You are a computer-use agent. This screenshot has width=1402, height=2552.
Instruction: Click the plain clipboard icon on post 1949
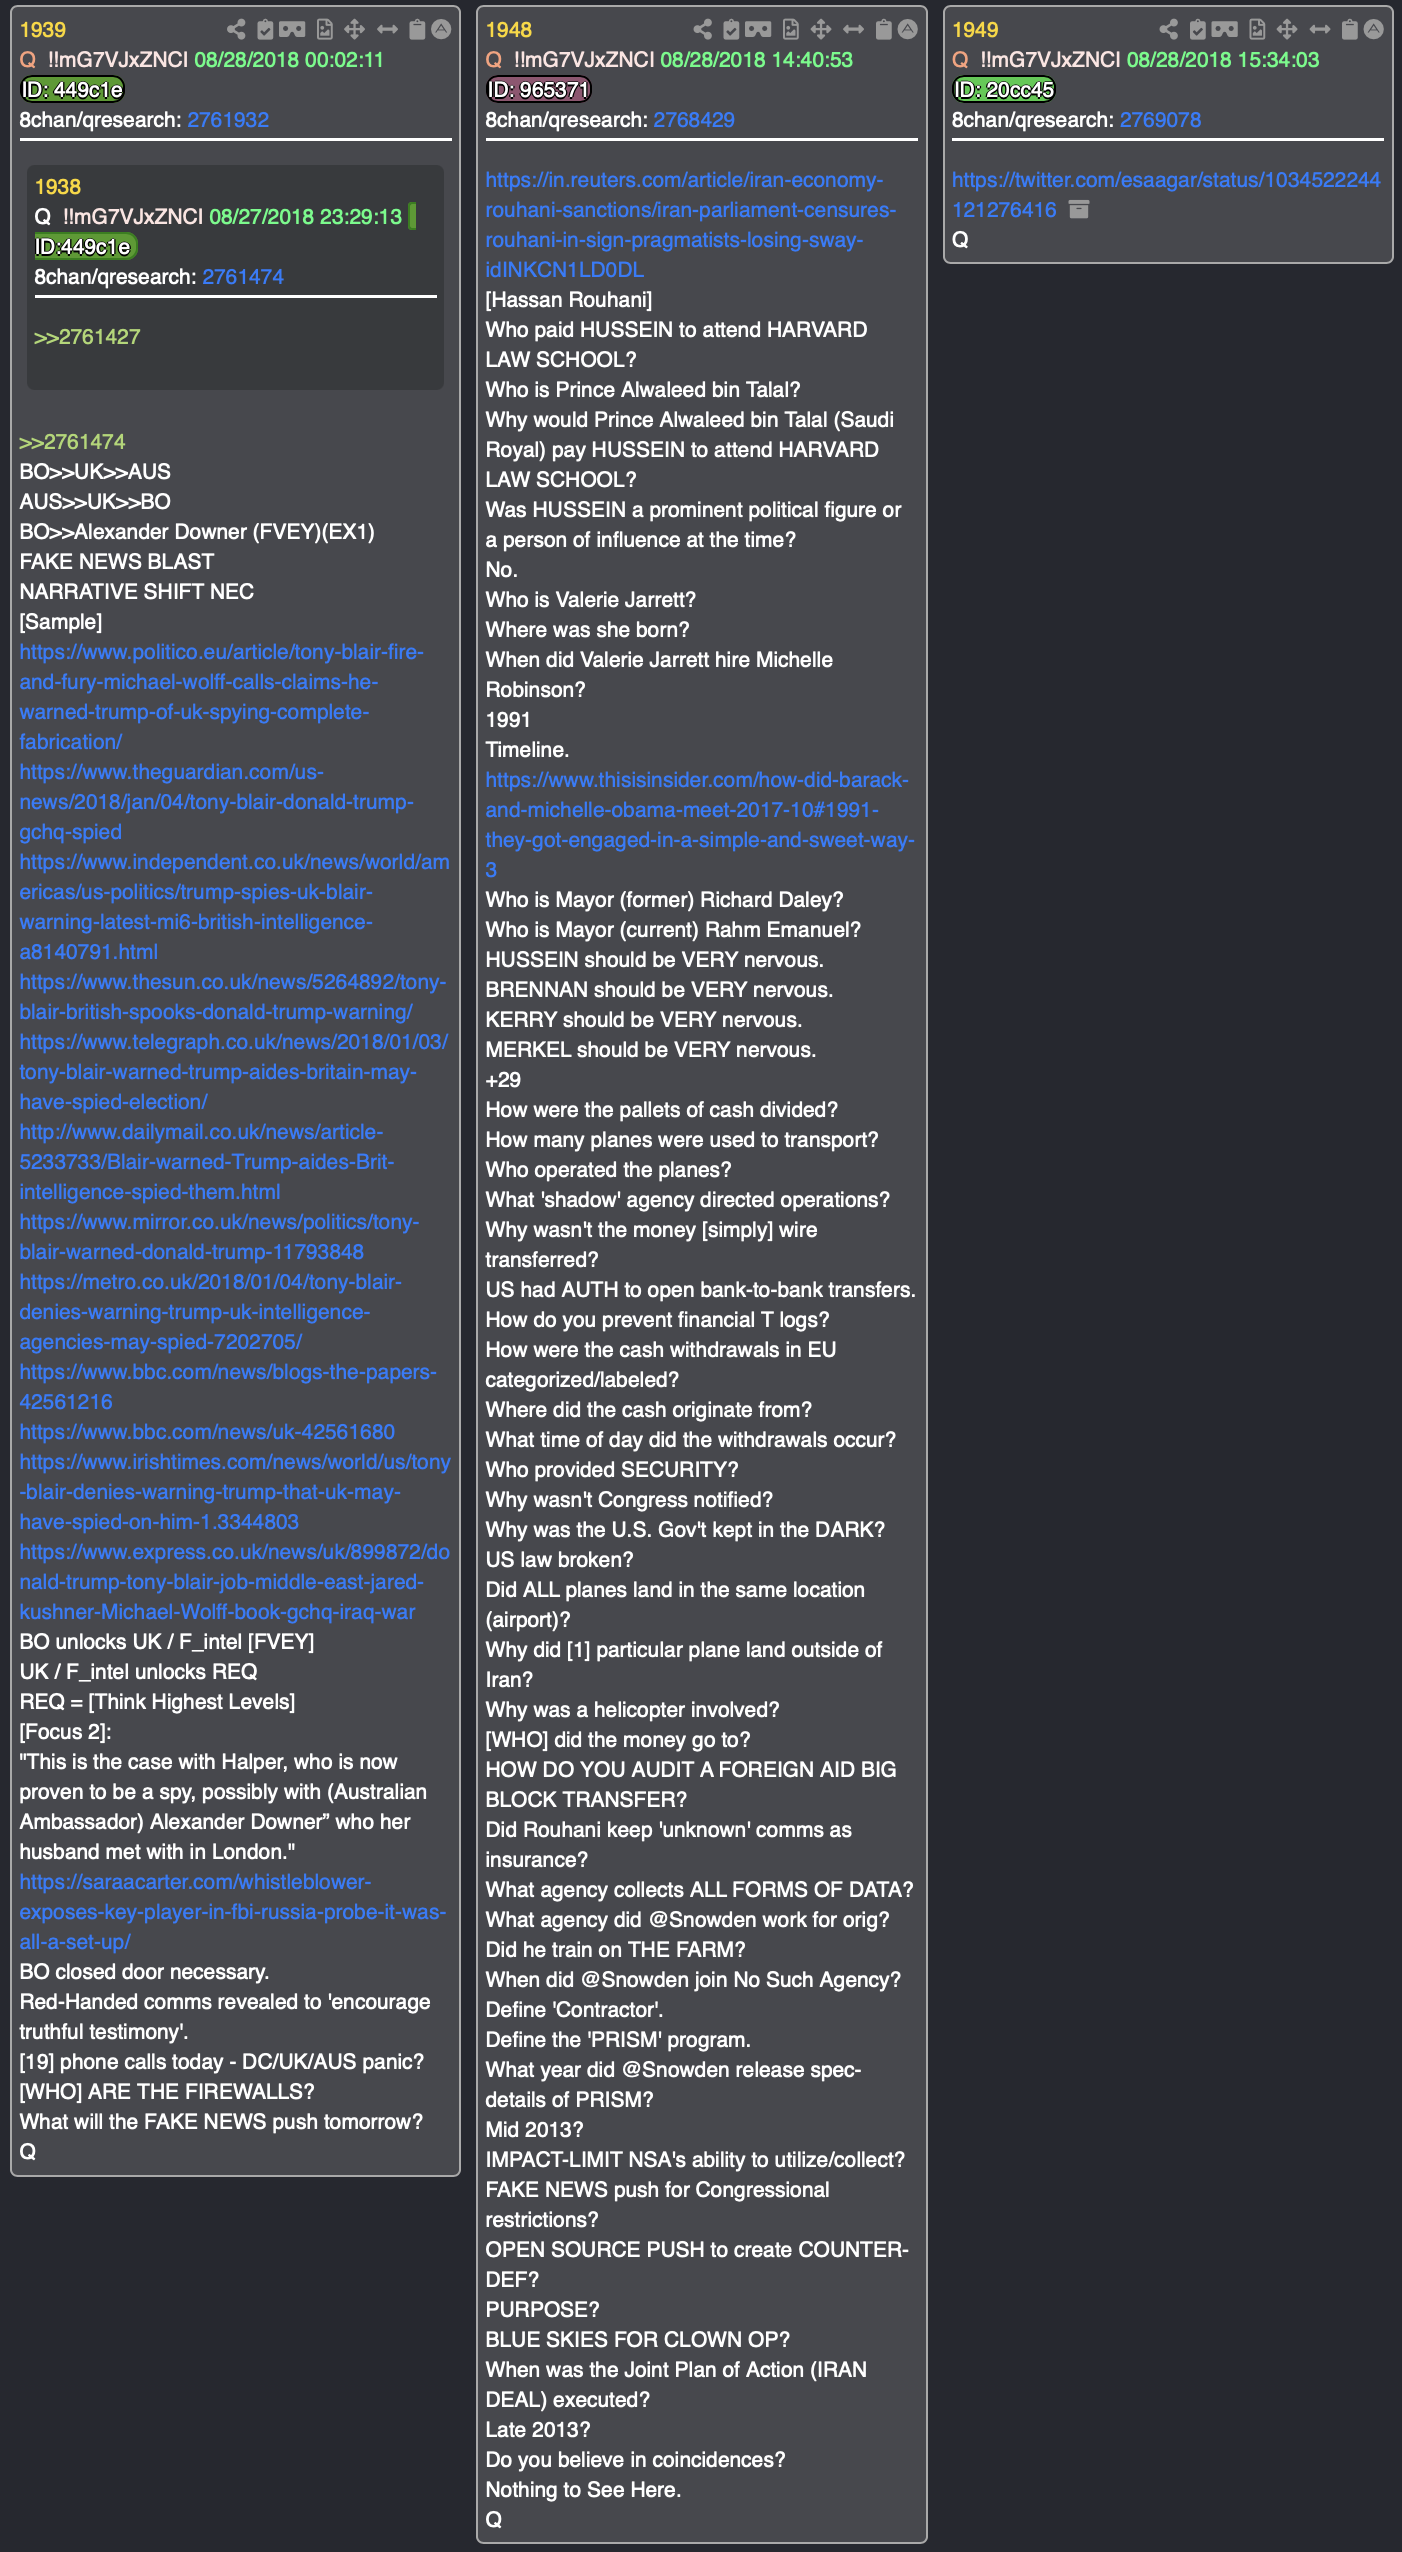pyautogui.click(x=1349, y=30)
